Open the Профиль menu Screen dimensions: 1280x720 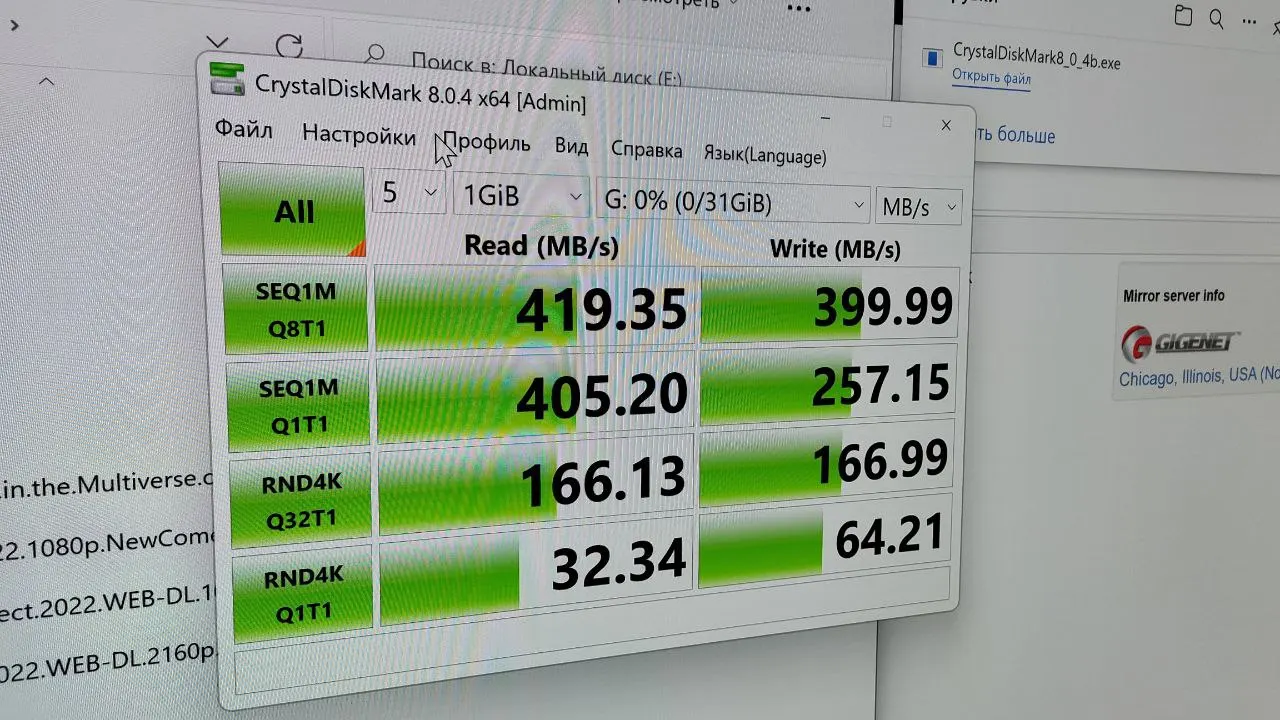click(x=487, y=142)
